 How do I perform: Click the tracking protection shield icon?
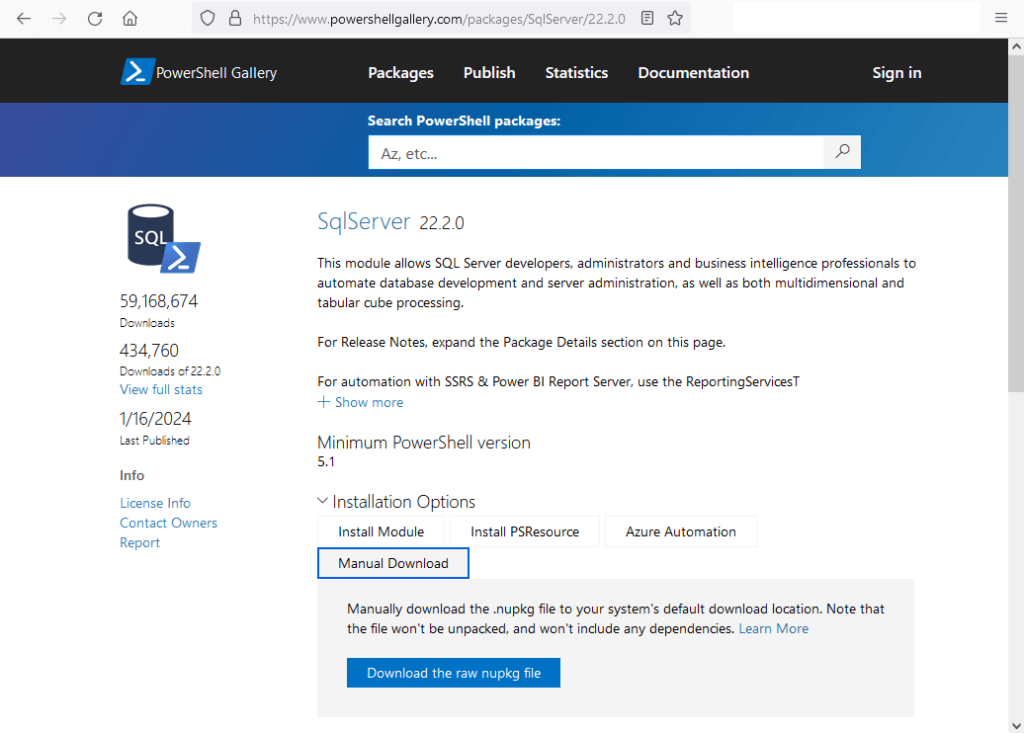[207, 17]
